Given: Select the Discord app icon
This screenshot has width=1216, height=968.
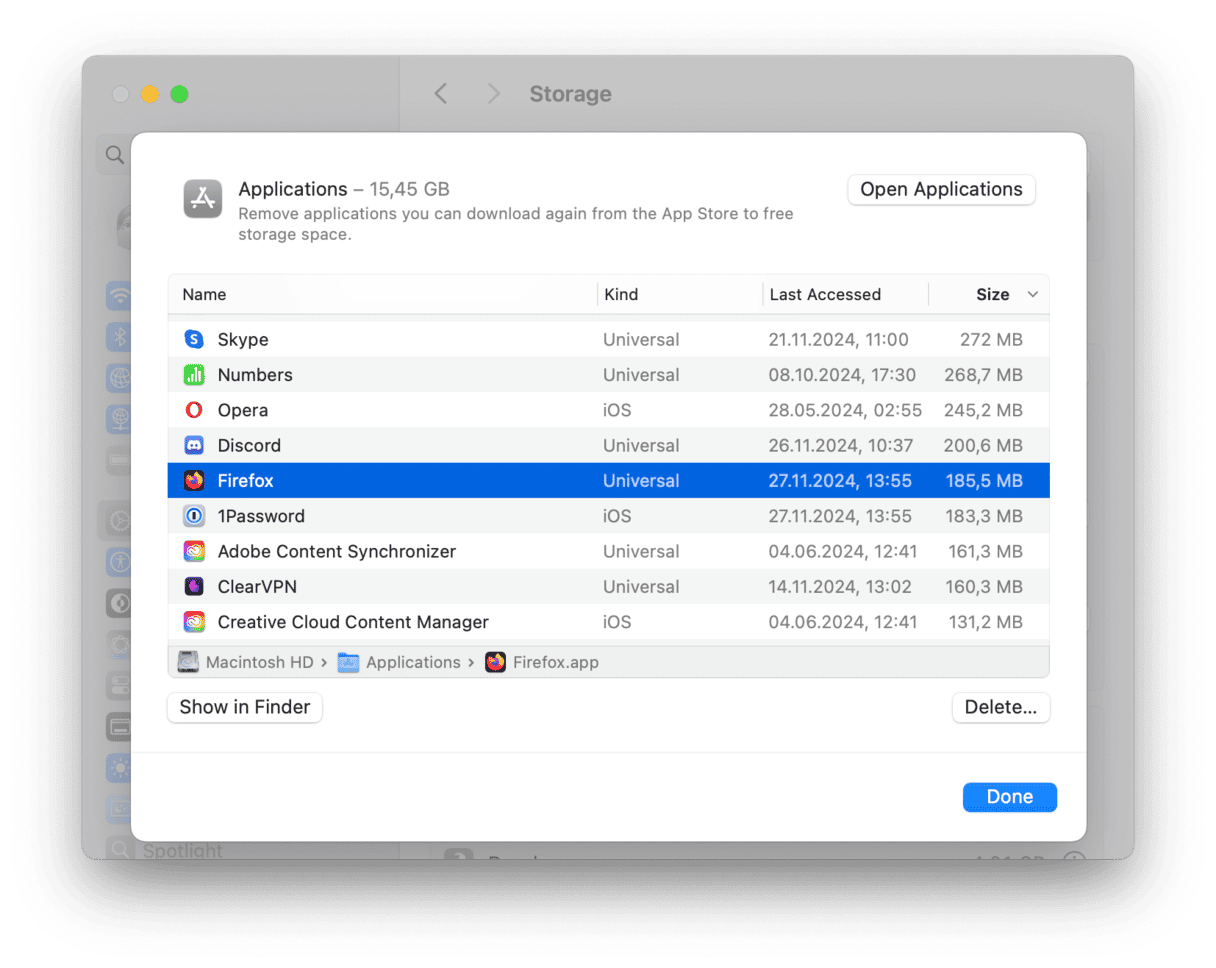Looking at the screenshot, I should coord(194,446).
